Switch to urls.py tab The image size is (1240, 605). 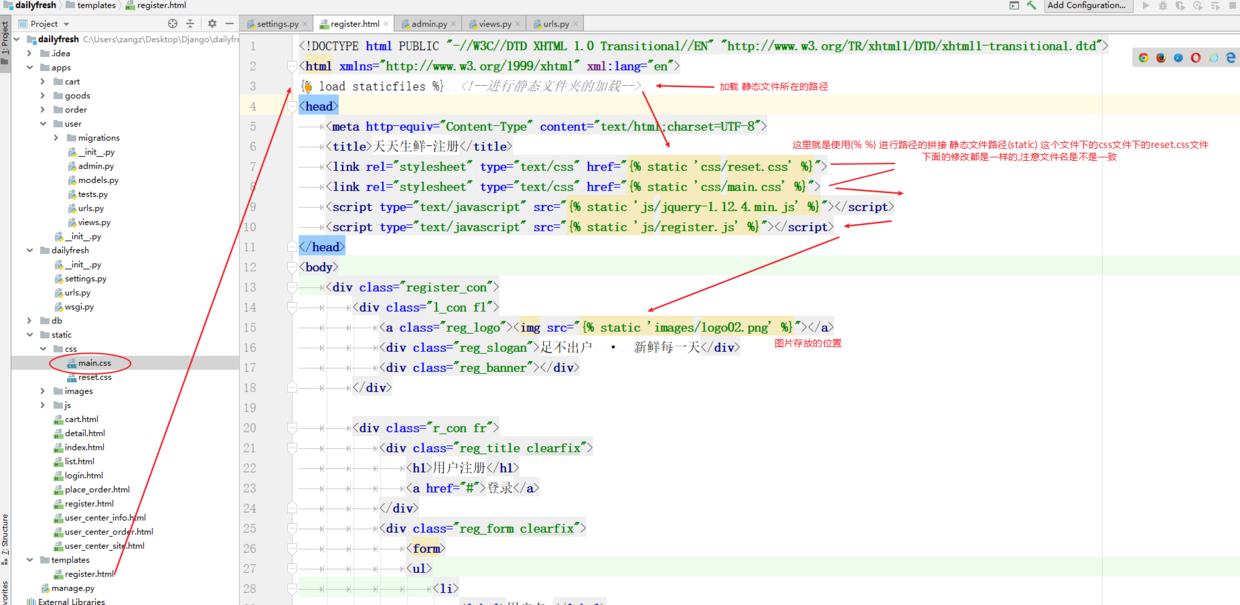[x=555, y=24]
